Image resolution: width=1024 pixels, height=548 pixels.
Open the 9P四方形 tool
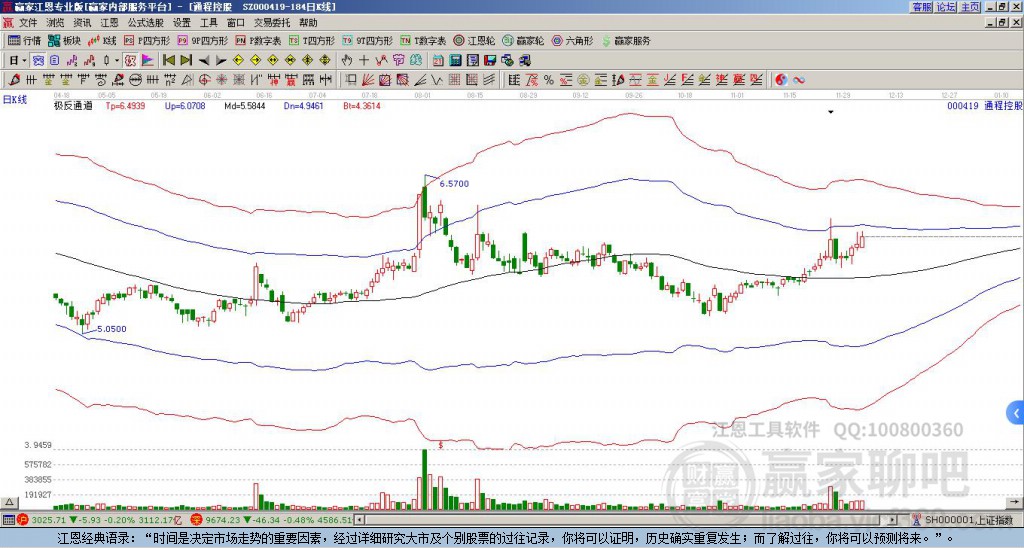click(x=202, y=40)
